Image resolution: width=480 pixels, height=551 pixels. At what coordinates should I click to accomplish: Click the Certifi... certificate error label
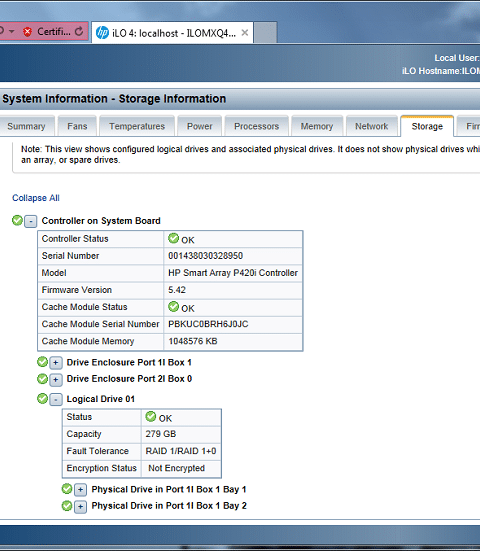point(54,32)
